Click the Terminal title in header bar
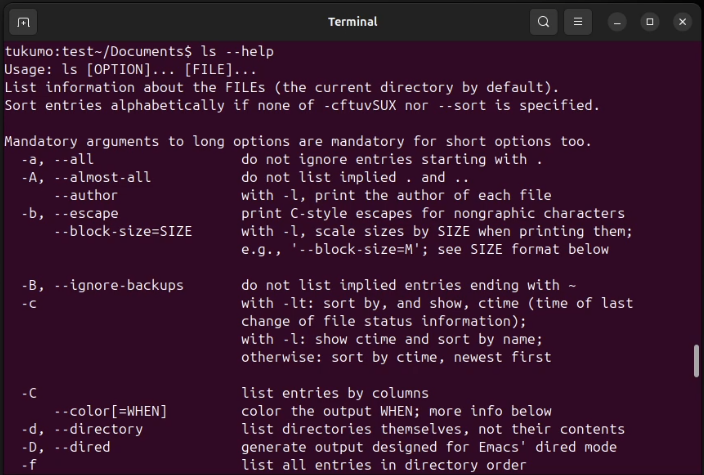The height and width of the screenshot is (475, 704). 351,21
